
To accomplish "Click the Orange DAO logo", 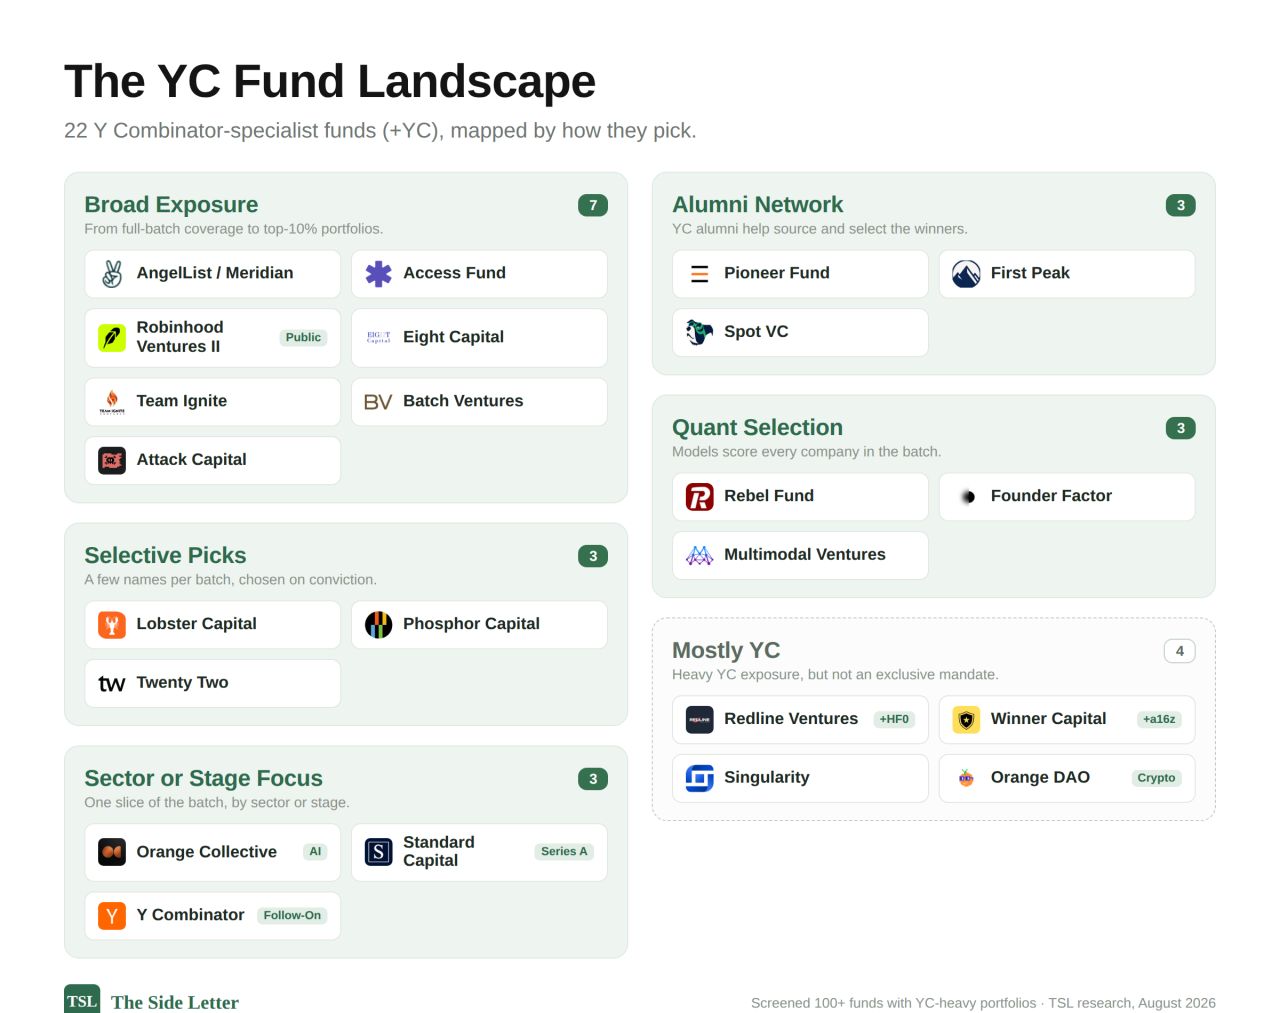I will [x=966, y=779].
